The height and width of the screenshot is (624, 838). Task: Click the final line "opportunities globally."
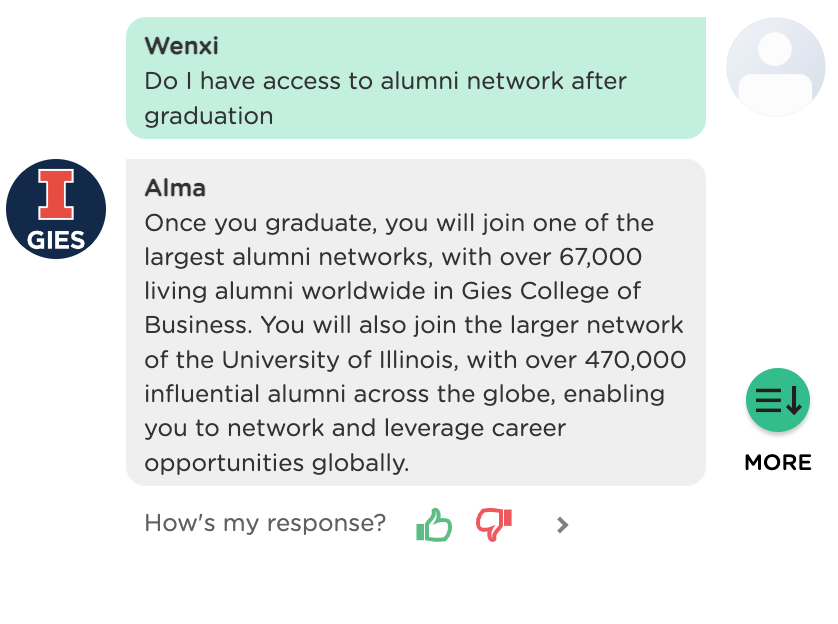[277, 463]
